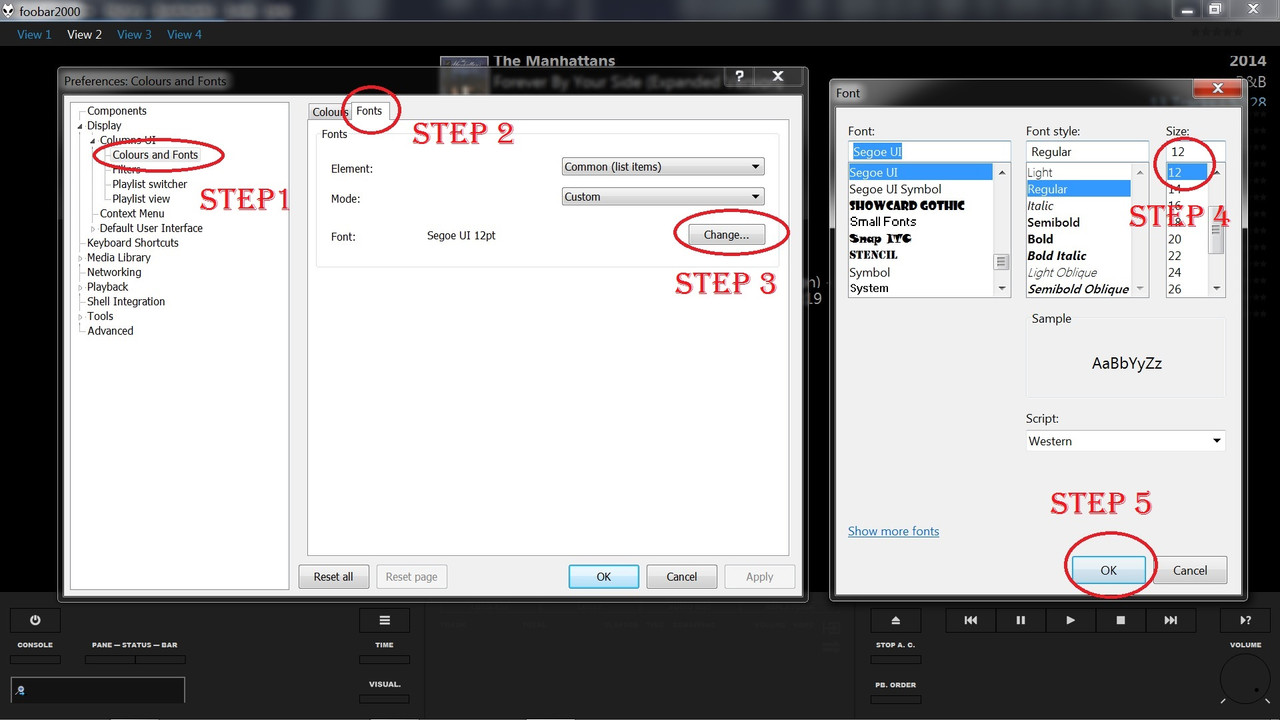This screenshot has height=720, width=1280.
Task: Click the power icon button above CONSOLE
Action: click(35, 620)
